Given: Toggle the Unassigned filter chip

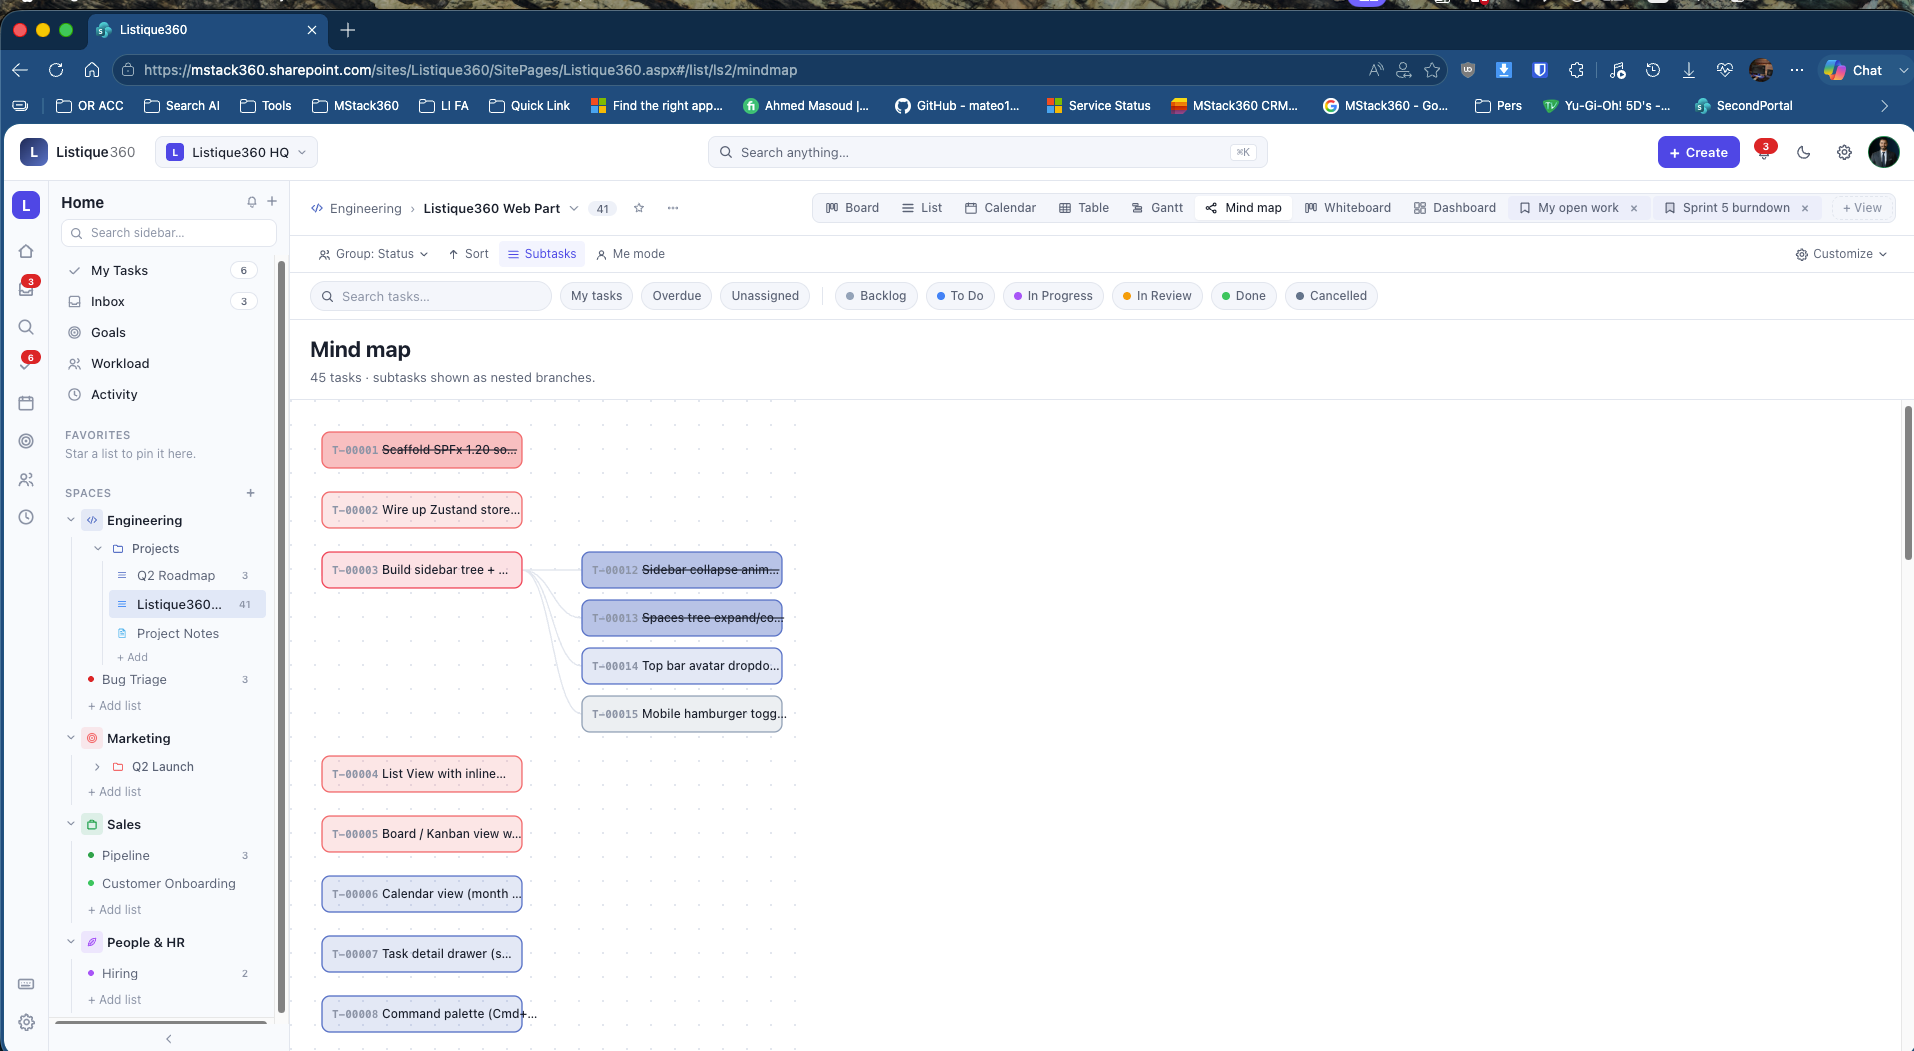Looking at the screenshot, I should click(765, 296).
